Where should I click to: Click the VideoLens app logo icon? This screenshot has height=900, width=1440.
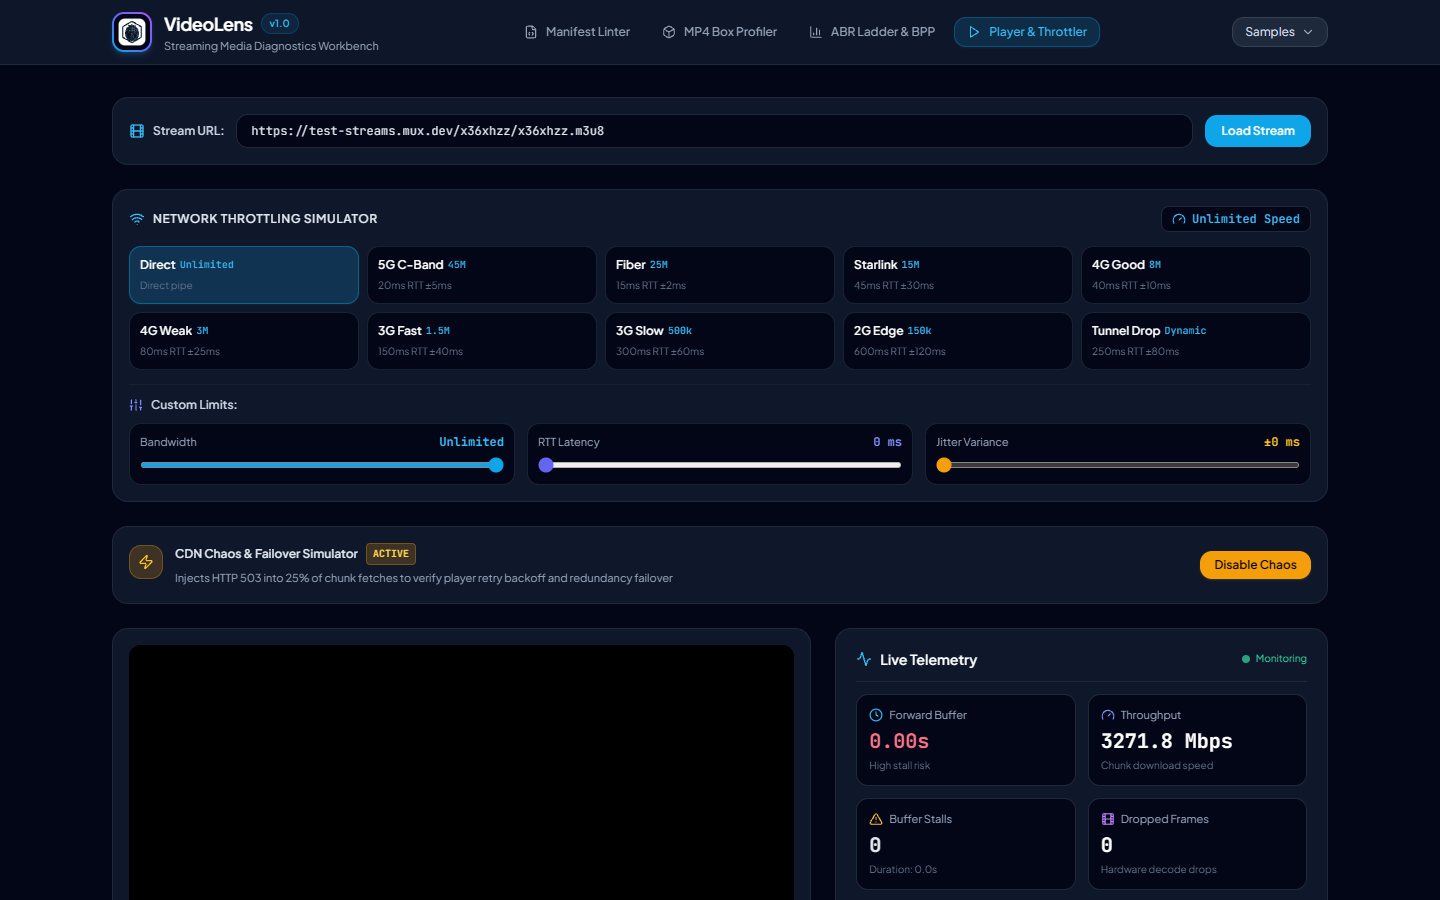click(x=132, y=32)
